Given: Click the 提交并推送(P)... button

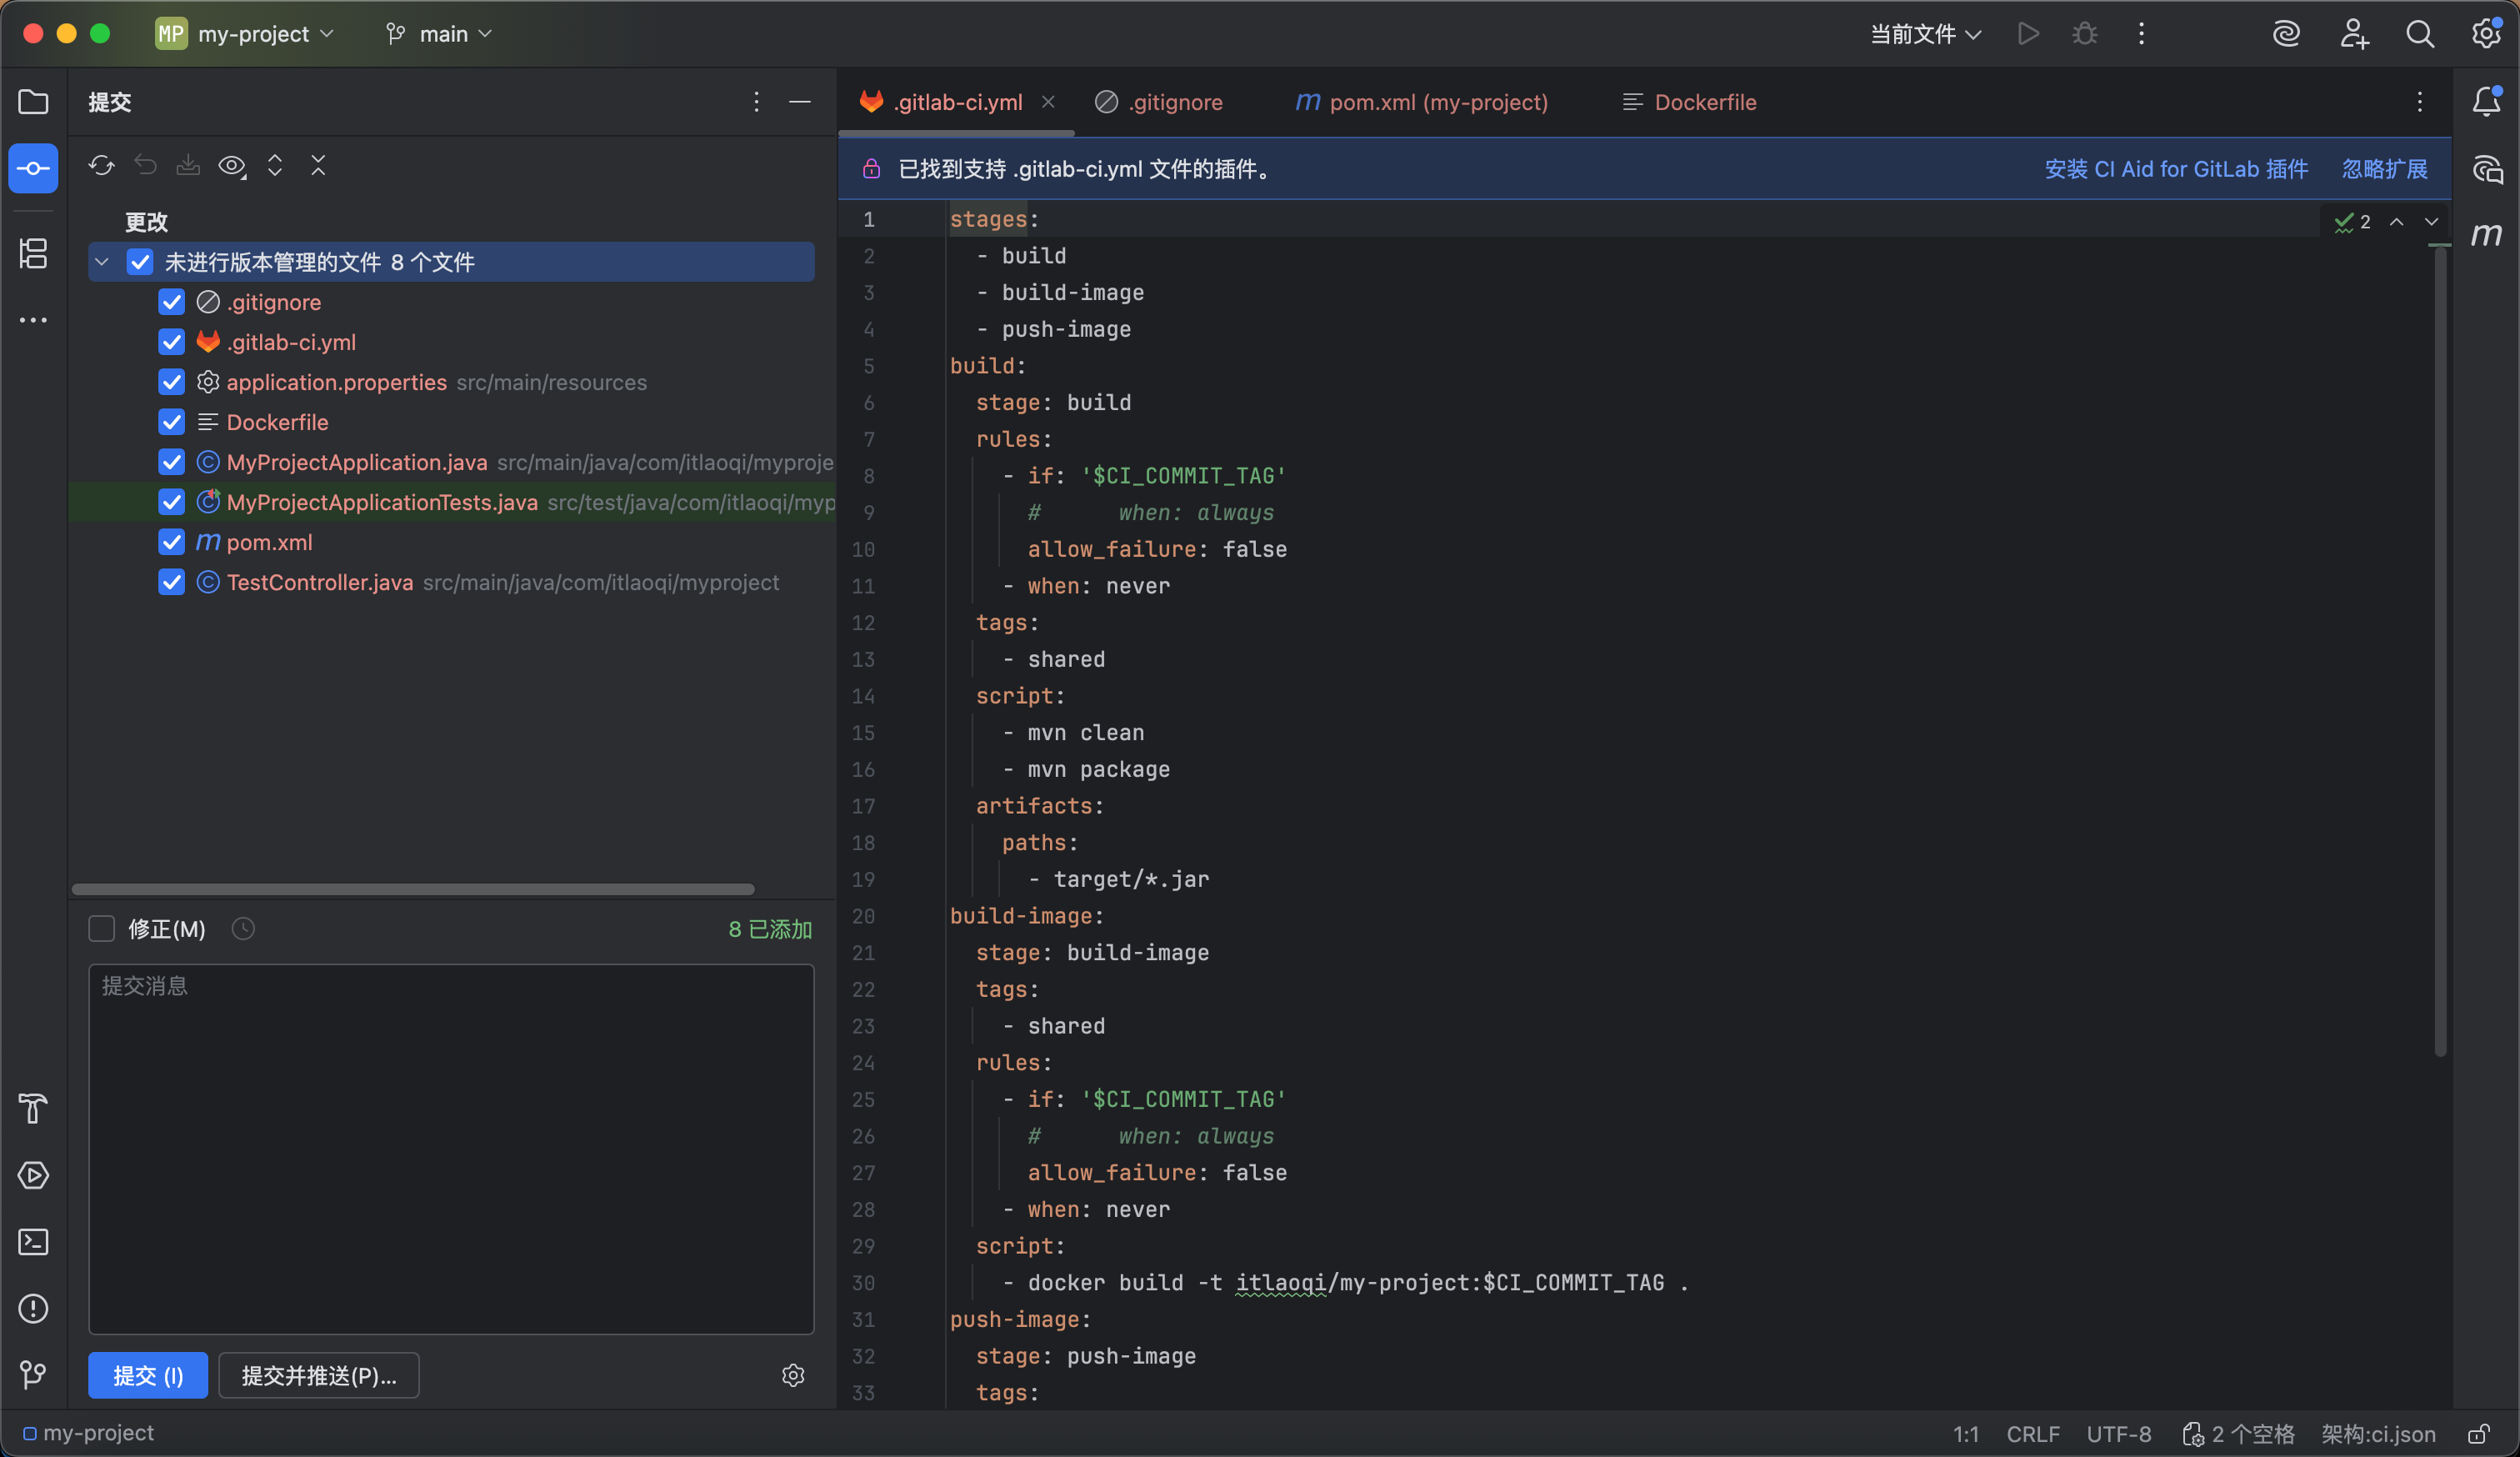Looking at the screenshot, I should pyautogui.click(x=318, y=1375).
